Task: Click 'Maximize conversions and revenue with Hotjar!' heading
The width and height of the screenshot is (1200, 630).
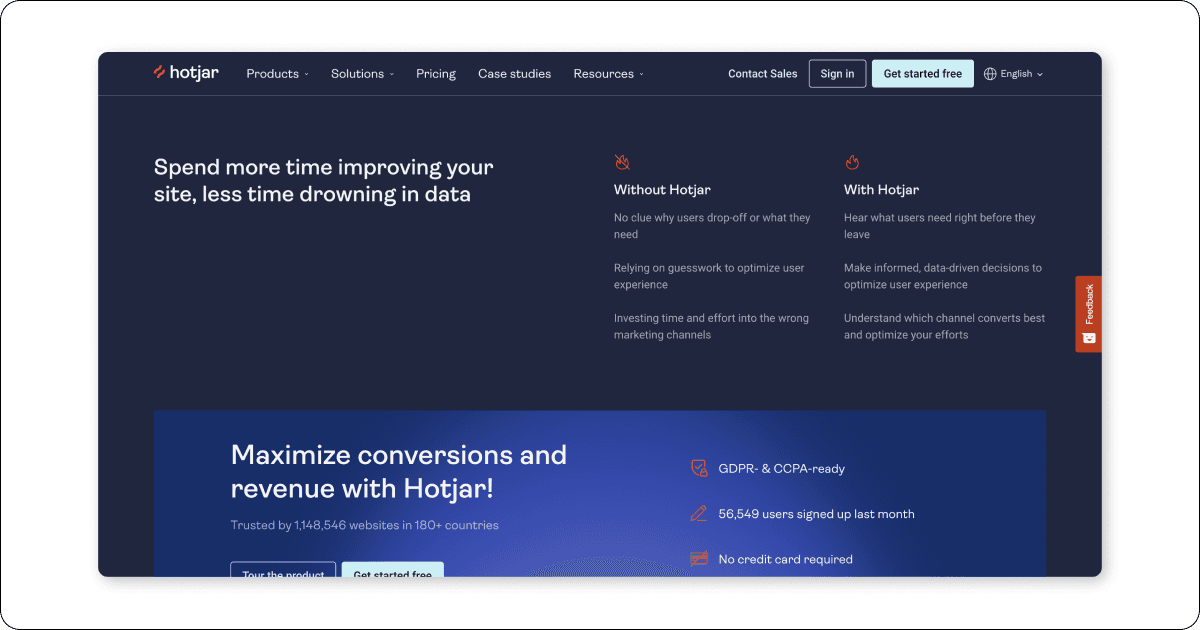Action: [399, 472]
